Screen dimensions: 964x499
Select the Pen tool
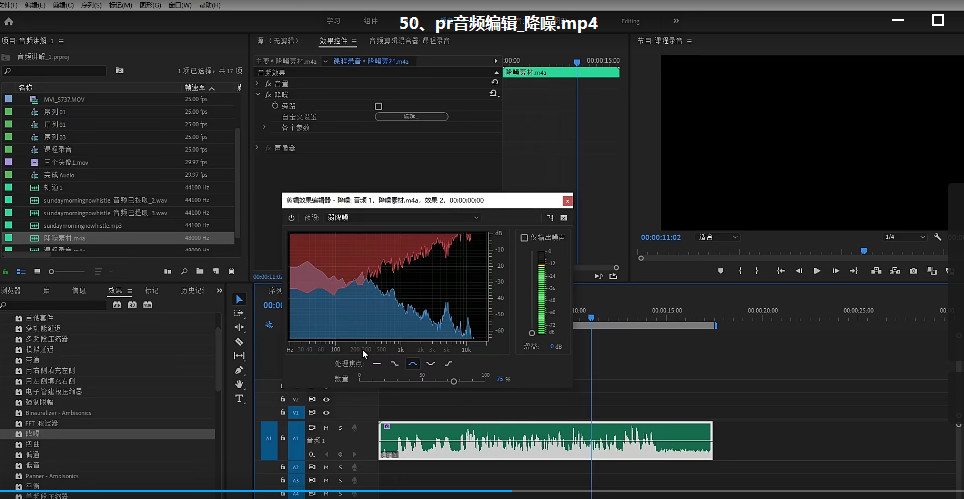coord(240,370)
